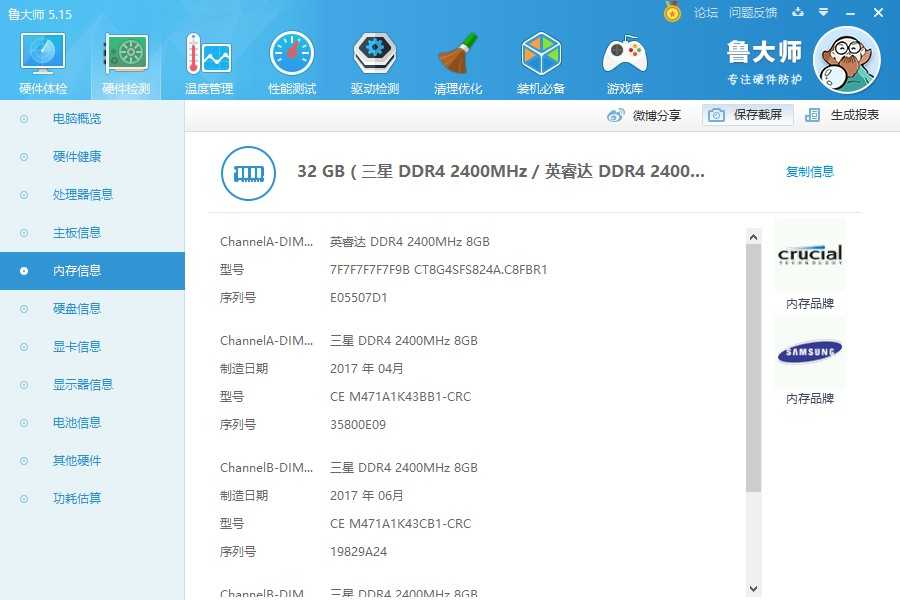Click the Crucial brand logo
The width and height of the screenshot is (900, 600).
tap(810, 254)
